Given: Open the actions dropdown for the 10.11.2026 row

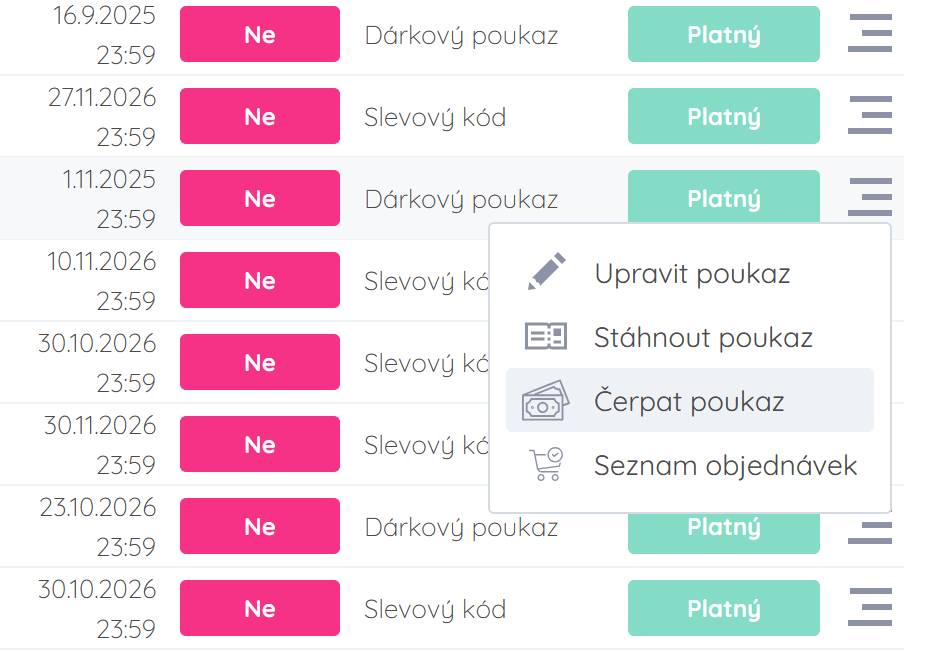Looking at the screenshot, I should pyautogui.click(x=869, y=280).
